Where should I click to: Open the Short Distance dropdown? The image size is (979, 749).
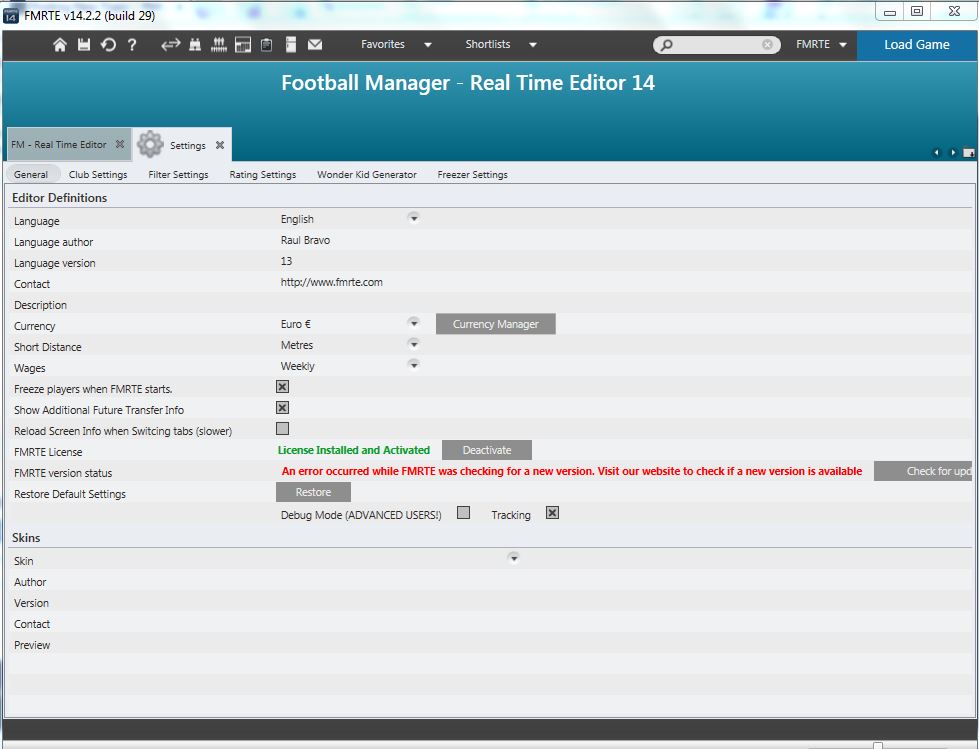tap(413, 344)
